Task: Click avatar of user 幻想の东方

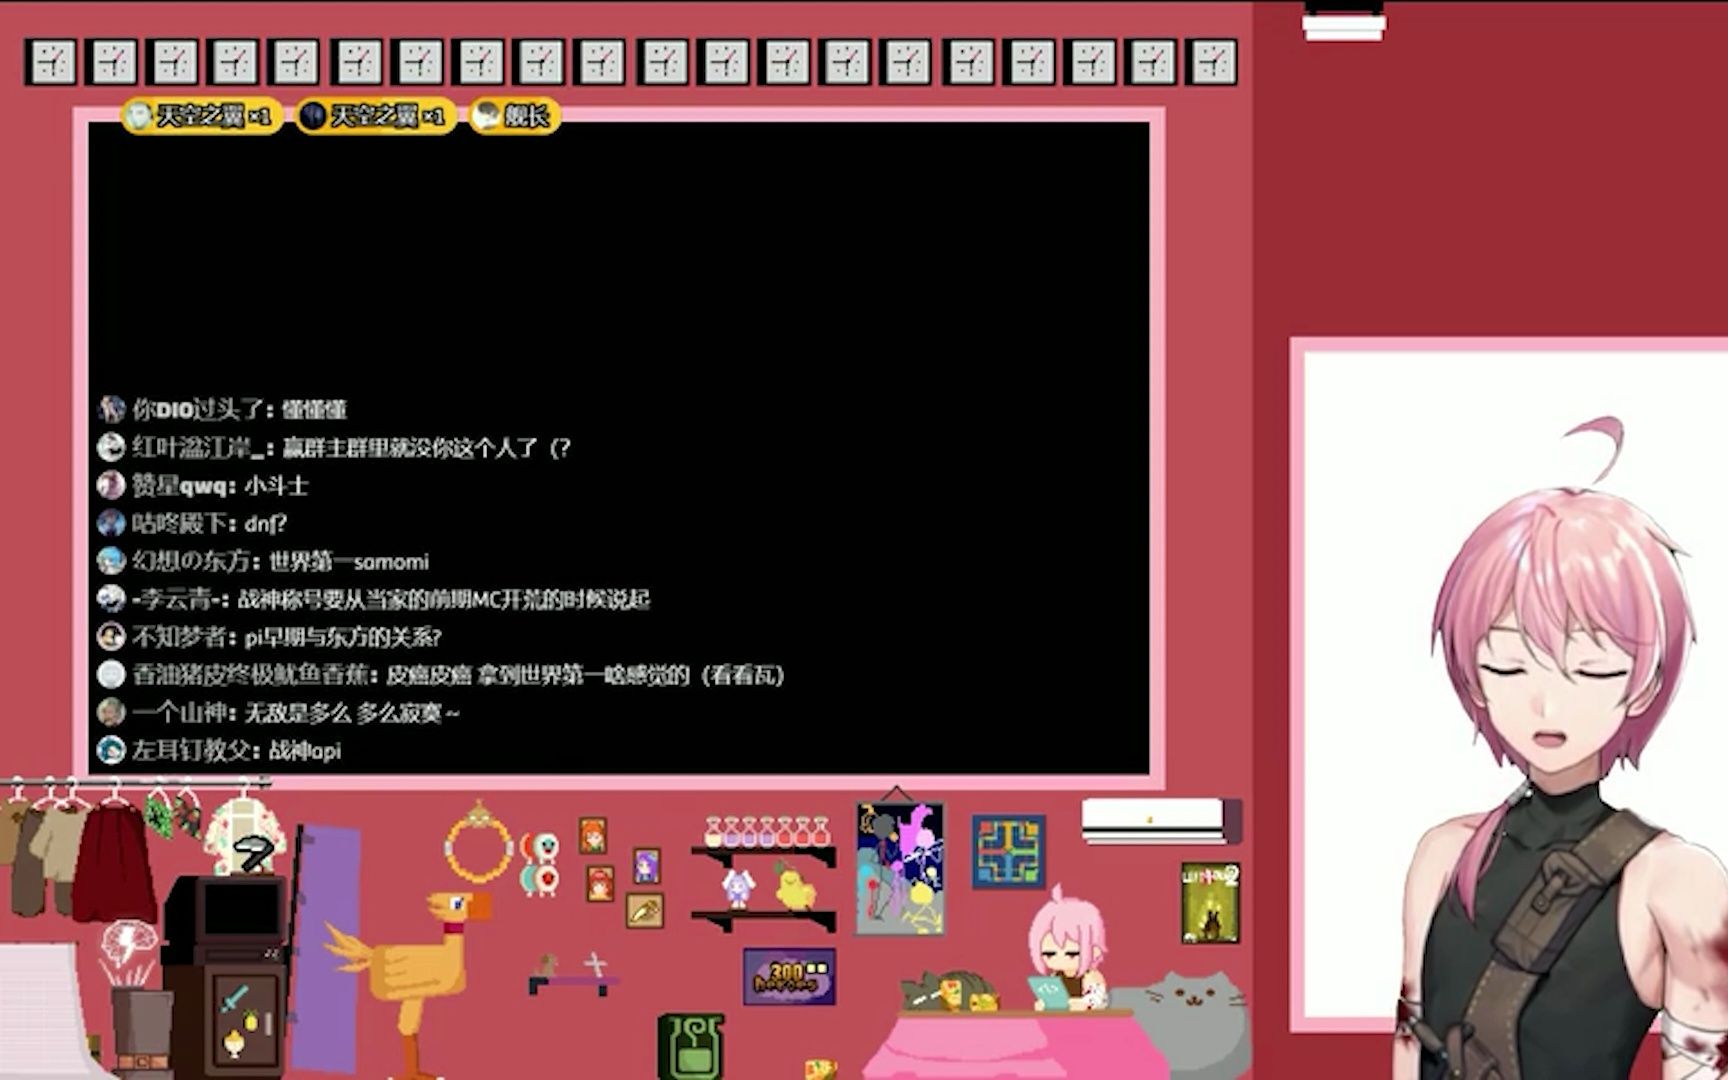Action: [111, 561]
